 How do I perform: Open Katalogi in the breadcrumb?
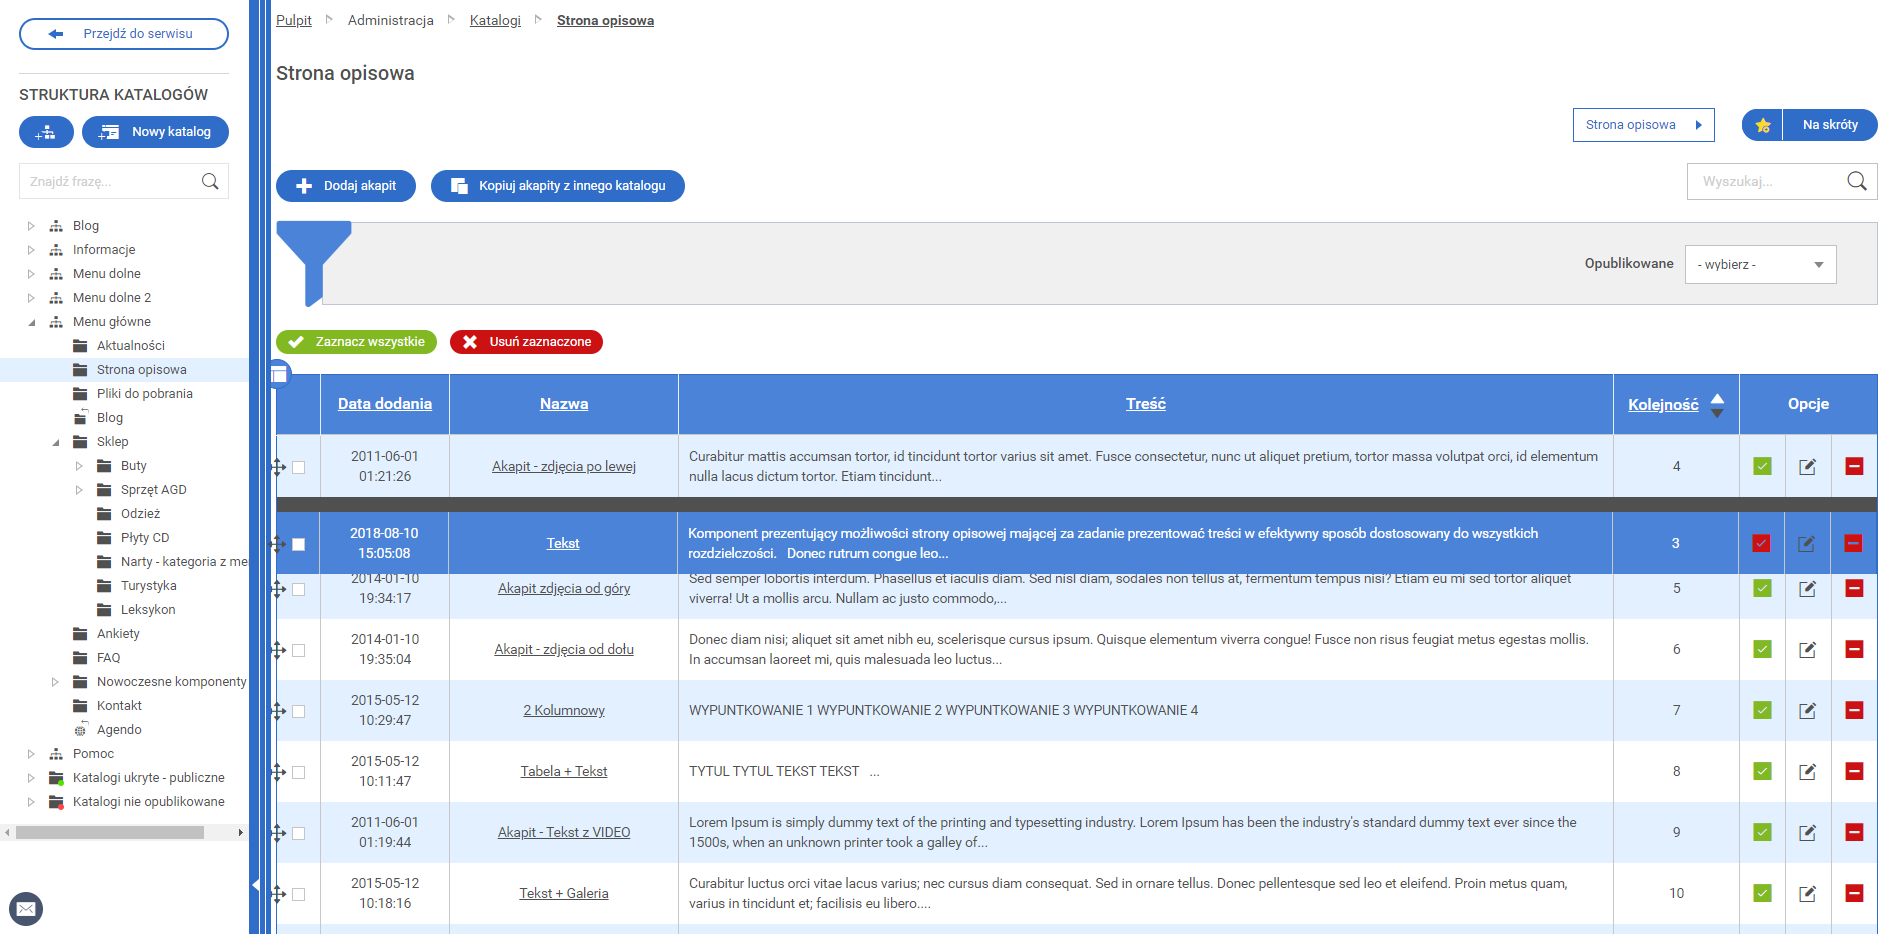pyautogui.click(x=495, y=21)
